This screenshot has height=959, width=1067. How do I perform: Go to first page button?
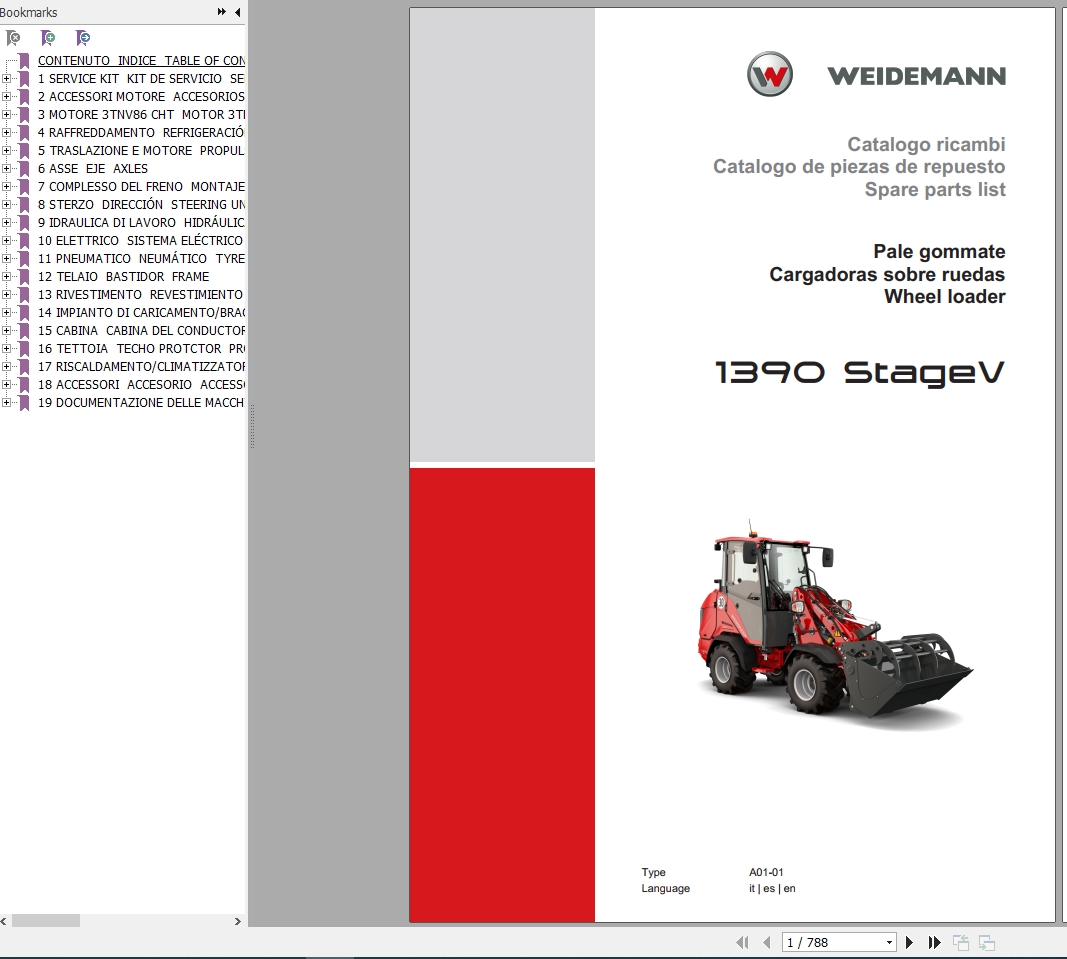(742, 943)
